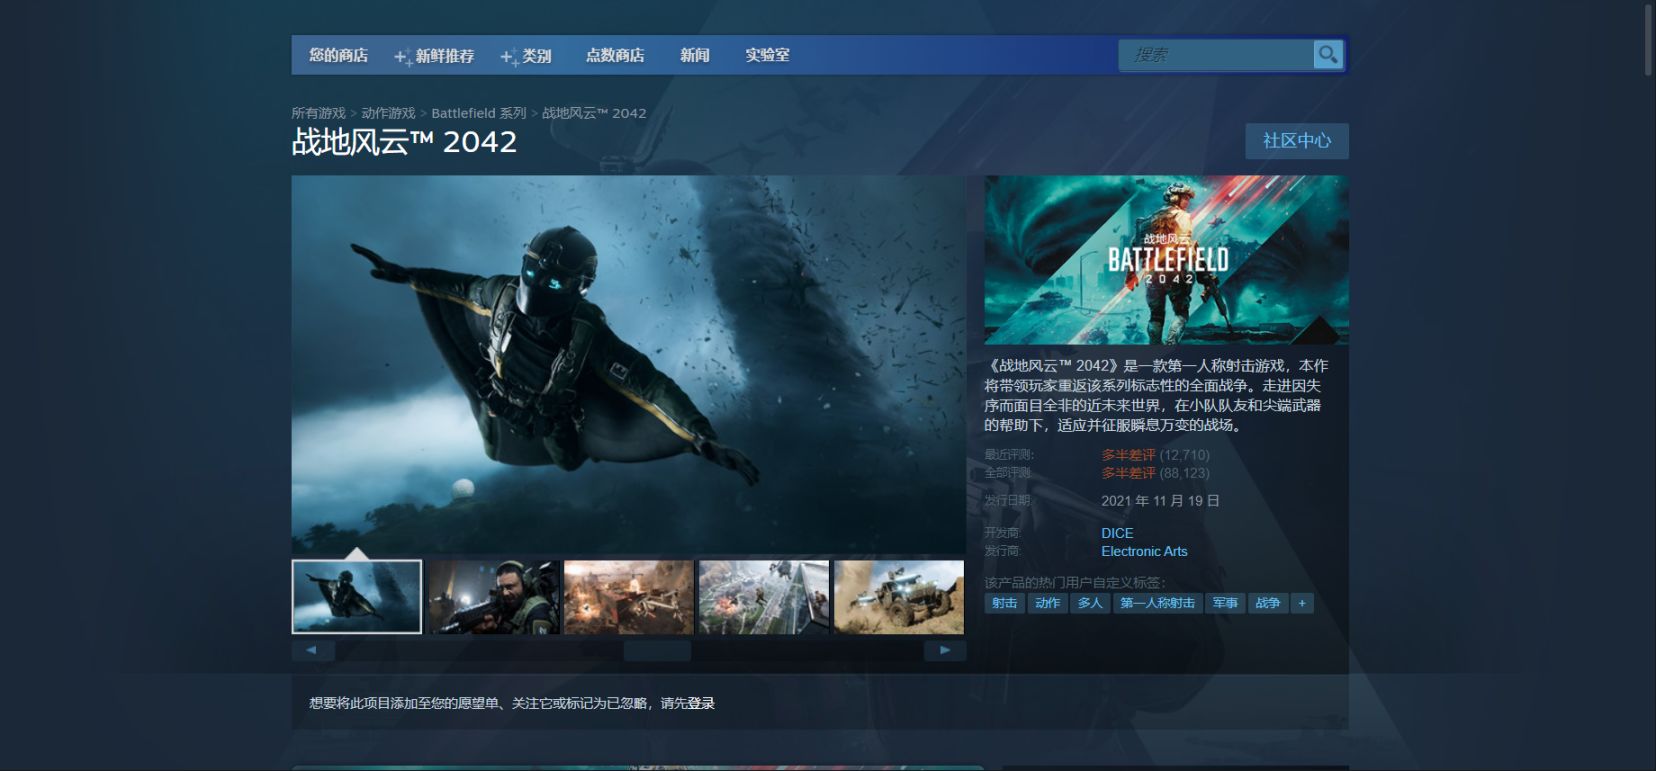This screenshot has height=771, width=1656.
Task: Select the 射击 tag
Action: [1004, 603]
